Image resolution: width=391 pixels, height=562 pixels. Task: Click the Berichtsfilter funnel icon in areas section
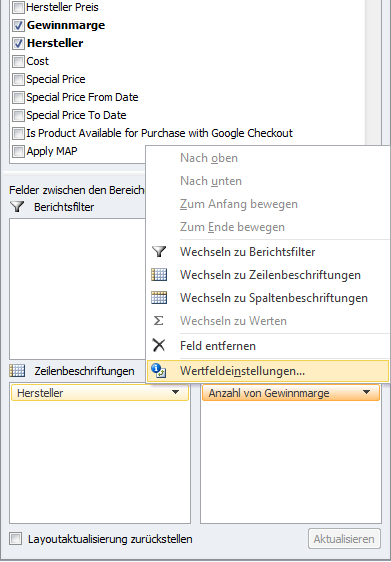pos(17,207)
